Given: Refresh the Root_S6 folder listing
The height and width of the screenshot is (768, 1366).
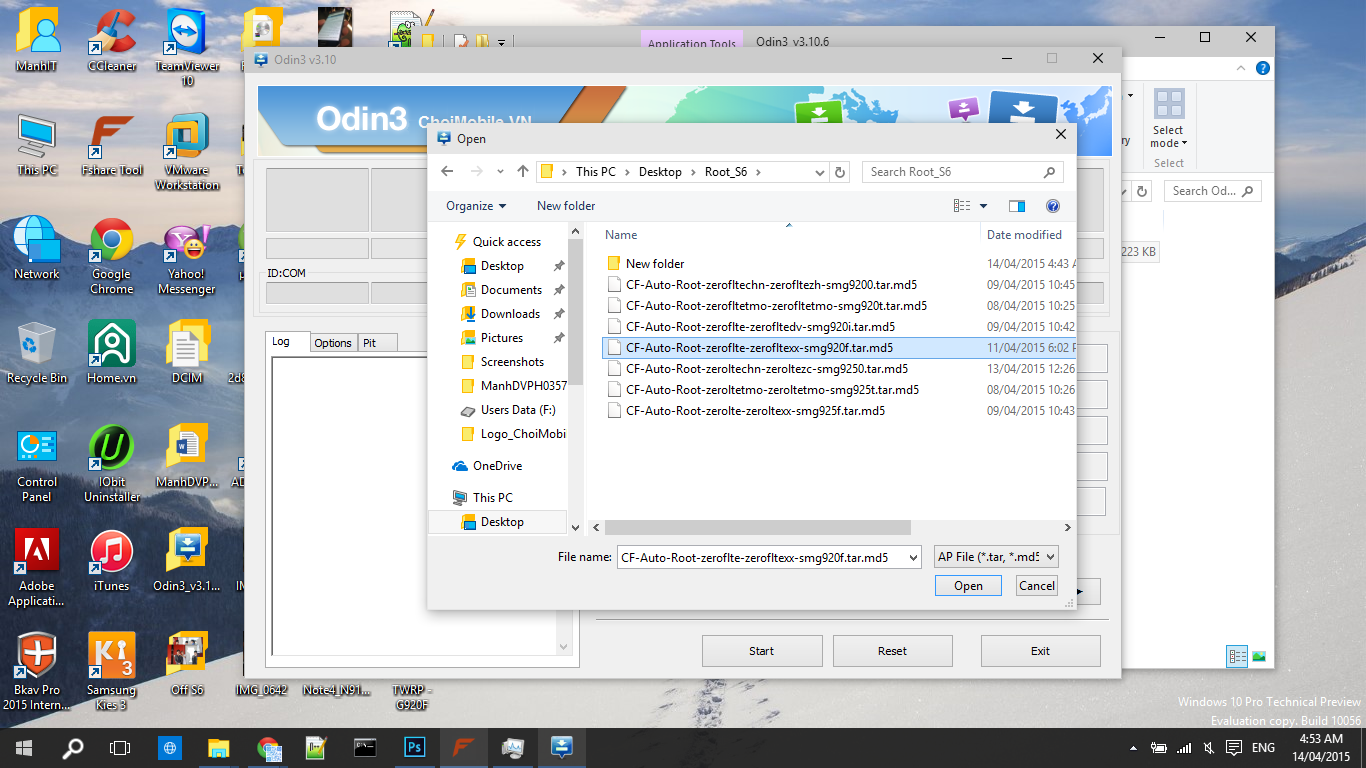Looking at the screenshot, I should [x=840, y=172].
